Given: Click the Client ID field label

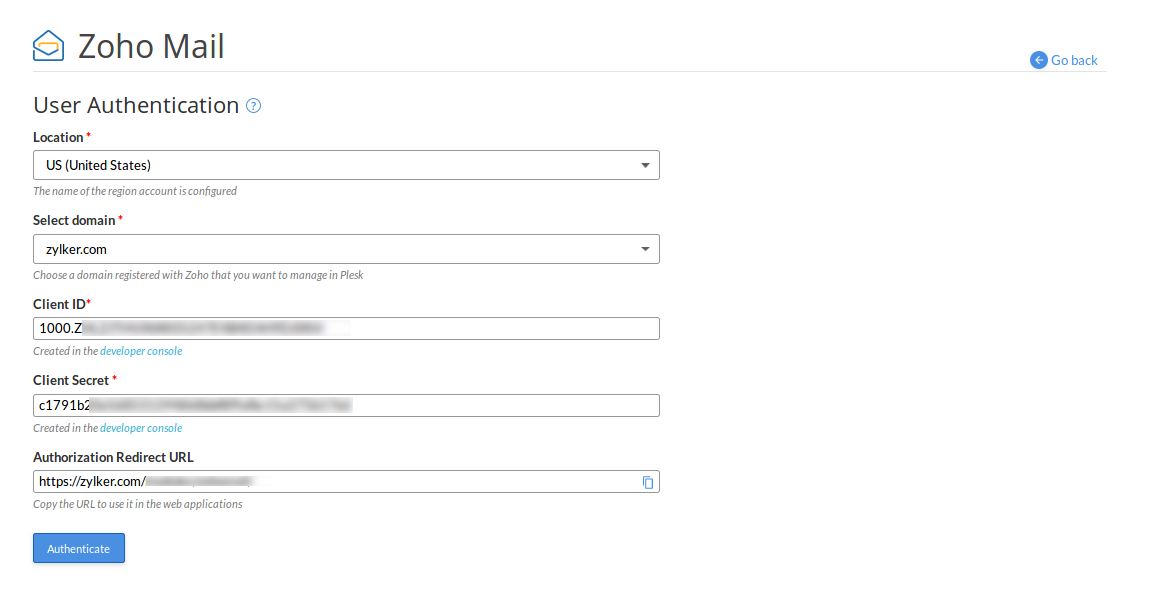Looking at the screenshot, I should coord(59,304).
